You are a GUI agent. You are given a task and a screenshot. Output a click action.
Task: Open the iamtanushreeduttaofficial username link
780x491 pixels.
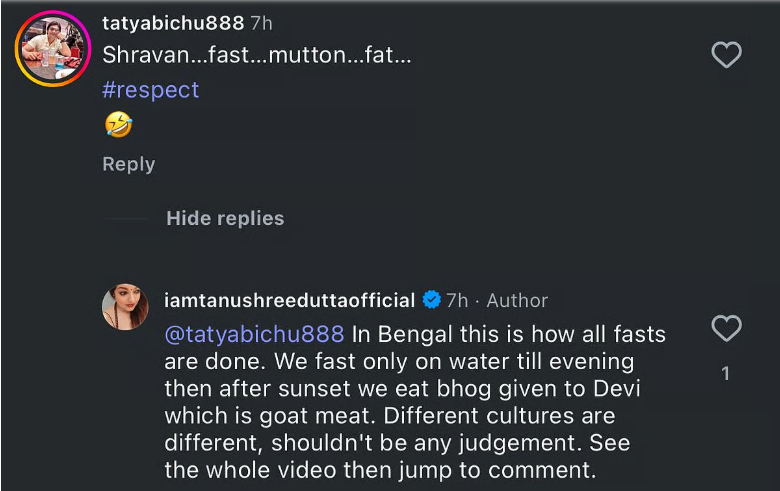[x=289, y=300]
